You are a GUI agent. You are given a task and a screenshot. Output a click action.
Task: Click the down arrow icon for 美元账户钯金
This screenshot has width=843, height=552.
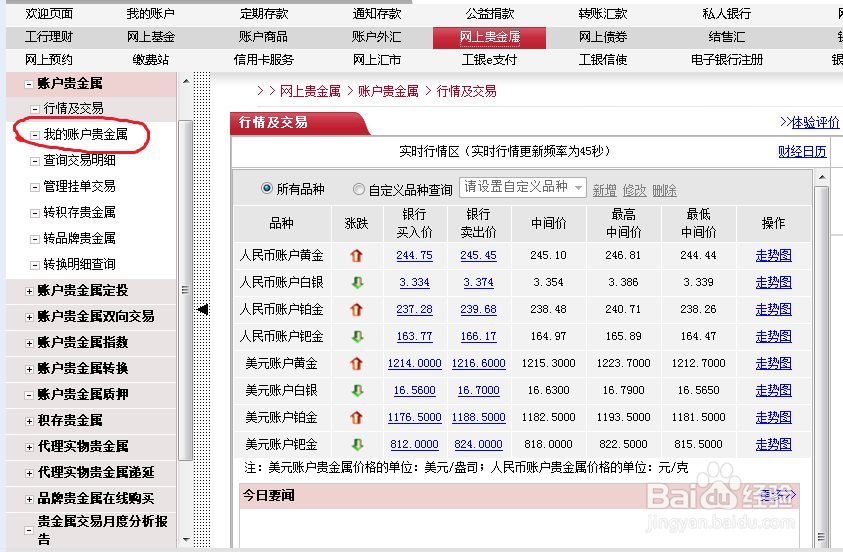pos(357,445)
